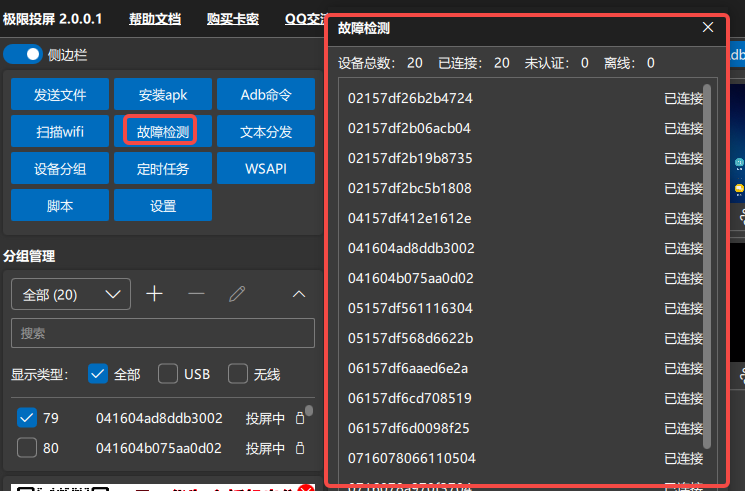This screenshot has width=745, height=491.
Task: Enable the 无线 display type checkbox
Action: click(x=238, y=374)
